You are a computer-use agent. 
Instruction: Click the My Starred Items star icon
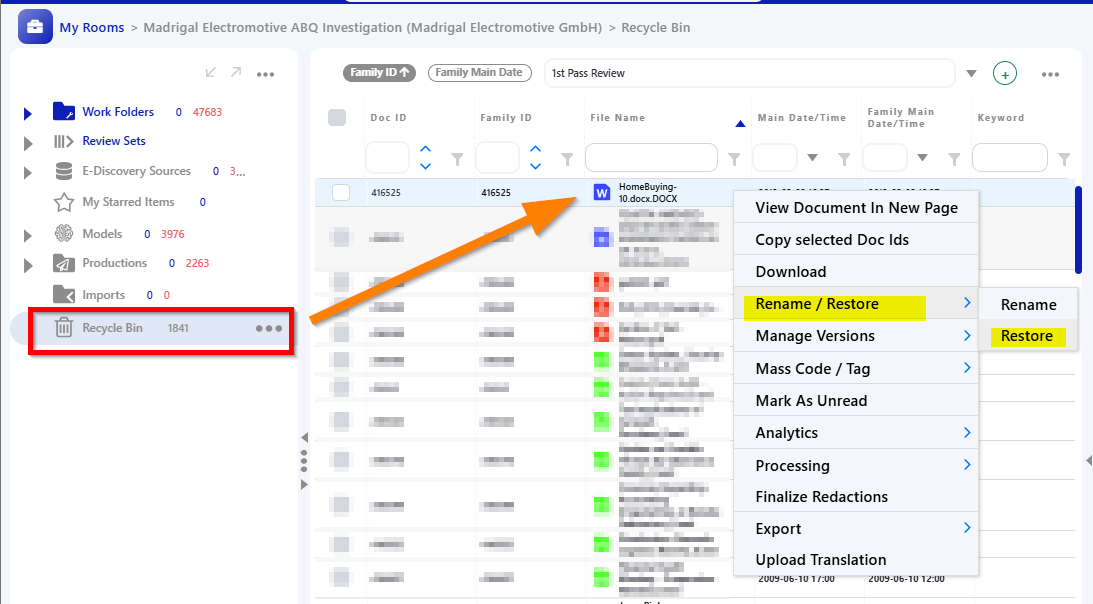tap(63, 202)
